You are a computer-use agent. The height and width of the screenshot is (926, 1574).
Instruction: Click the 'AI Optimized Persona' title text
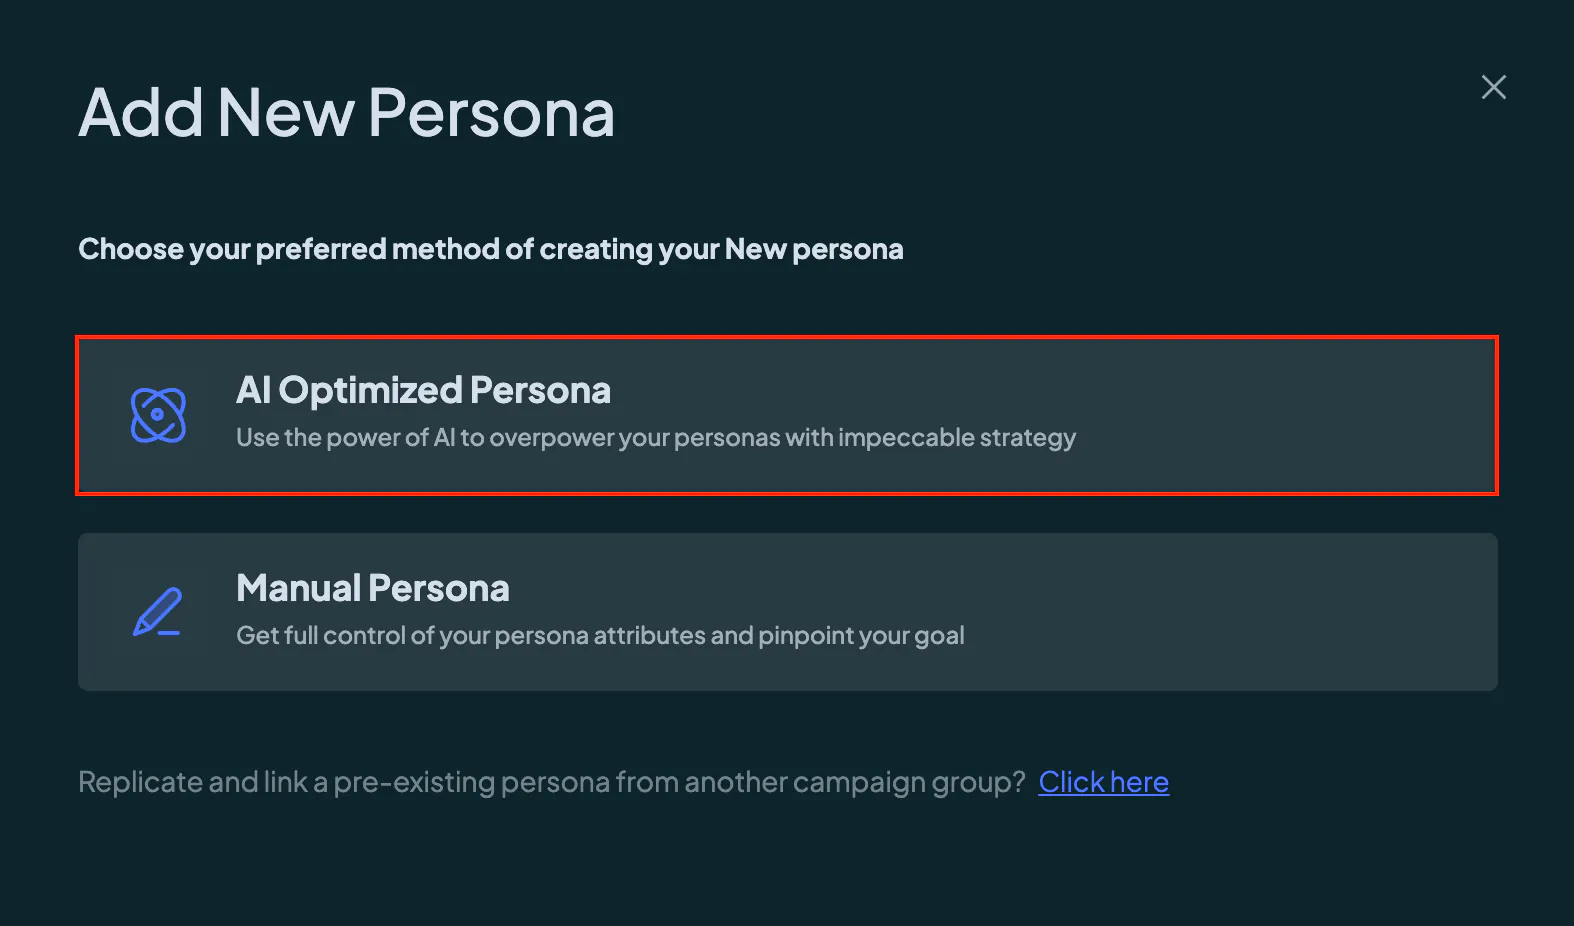pos(423,390)
